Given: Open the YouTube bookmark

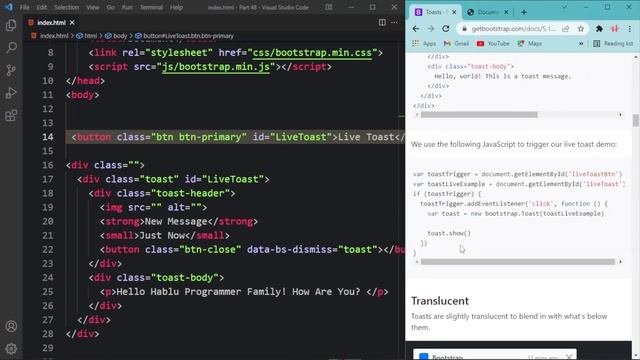Looking at the screenshot, I should 493,43.
